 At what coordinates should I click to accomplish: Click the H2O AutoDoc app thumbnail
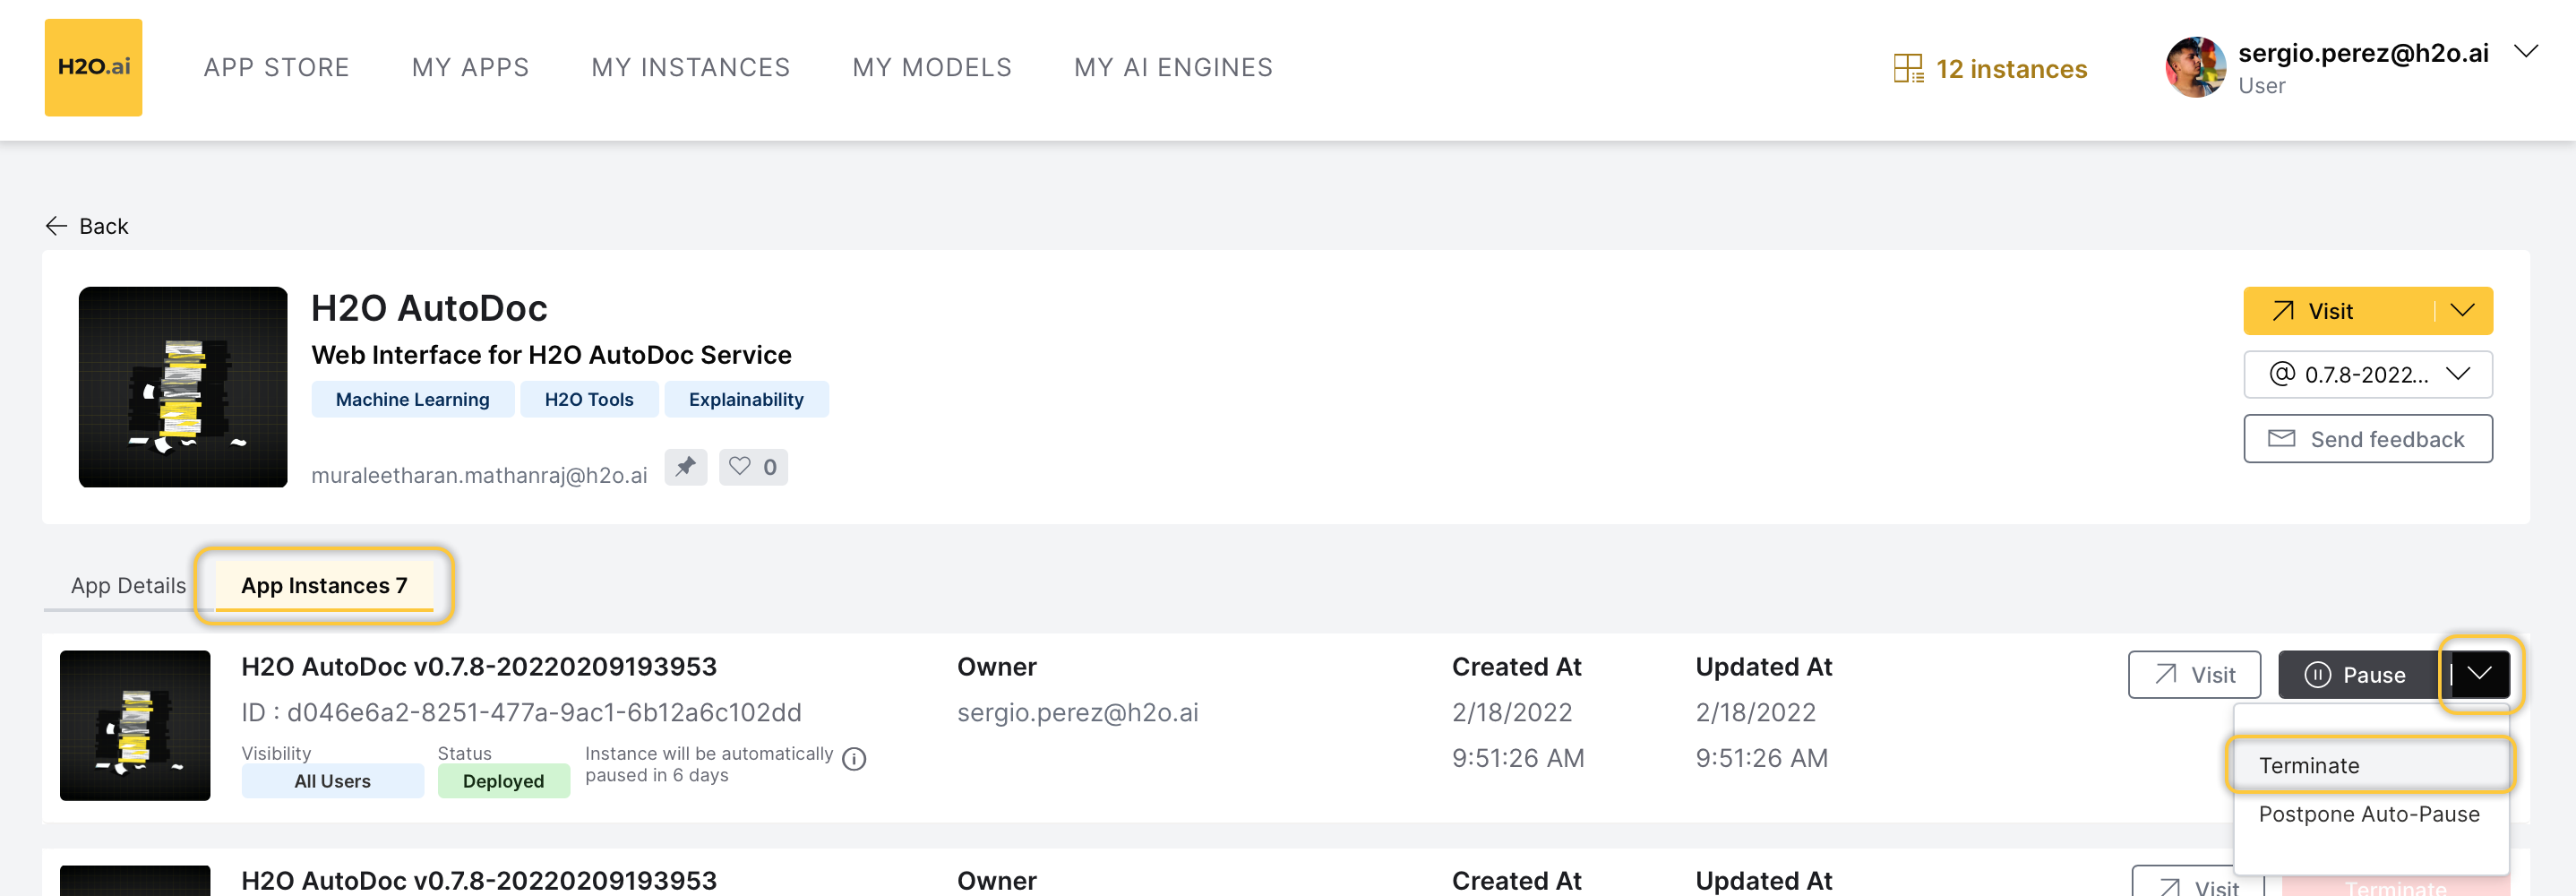pos(183,387)
